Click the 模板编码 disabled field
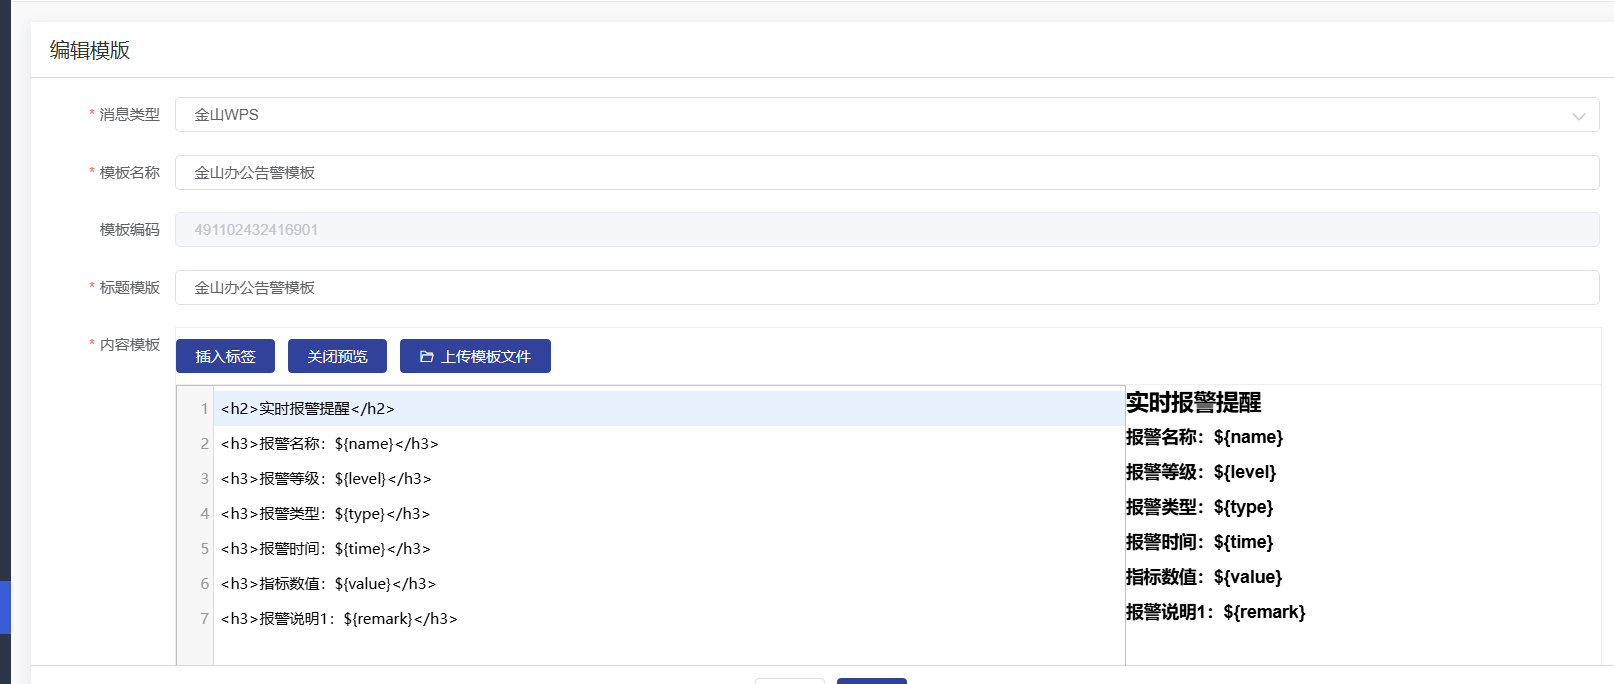This screenshot has height=684, width=1614. coord(886,230)
